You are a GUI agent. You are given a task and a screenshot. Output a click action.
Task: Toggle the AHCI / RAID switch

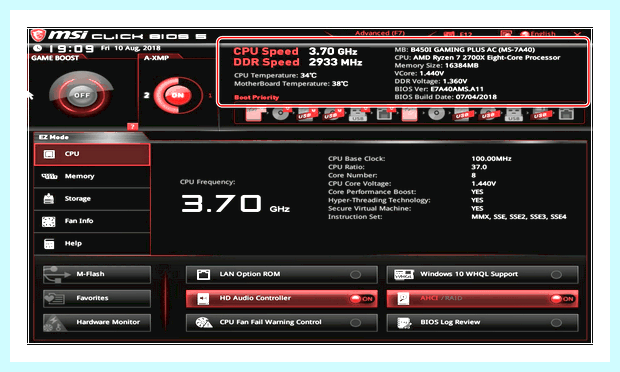(x=563, y=298)
